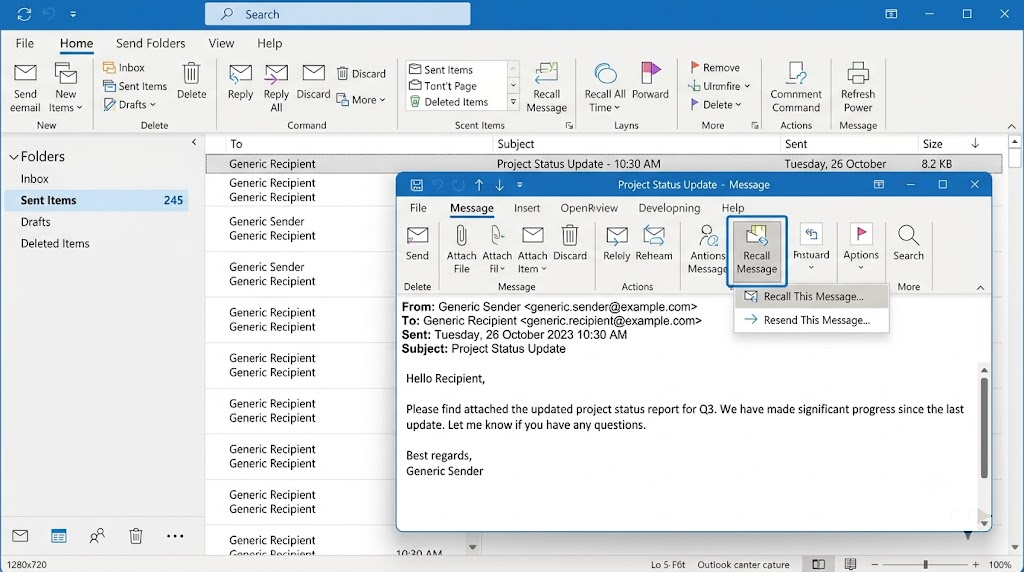Click Antions Message in message window
Viewport: 1024px width, 572px height.
[x=707, y=249]
